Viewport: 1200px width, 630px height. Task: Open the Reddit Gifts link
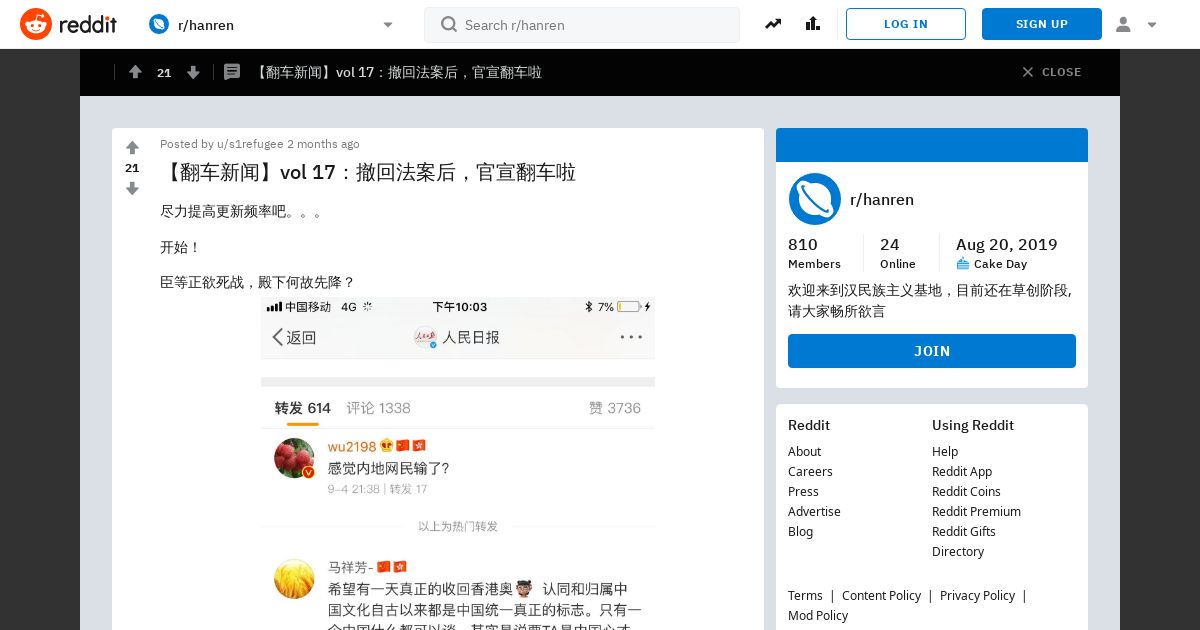(x=963, y=531)
